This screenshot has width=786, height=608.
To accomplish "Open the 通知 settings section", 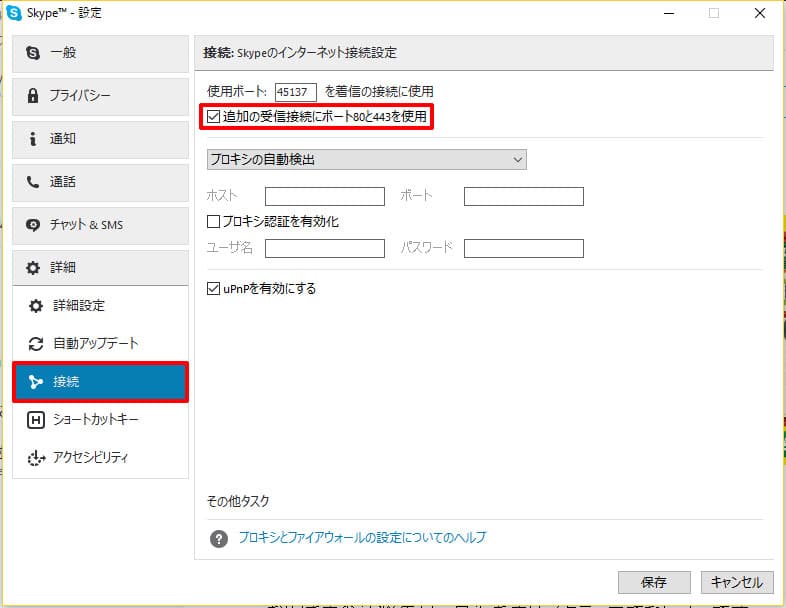I will (100, 140).
